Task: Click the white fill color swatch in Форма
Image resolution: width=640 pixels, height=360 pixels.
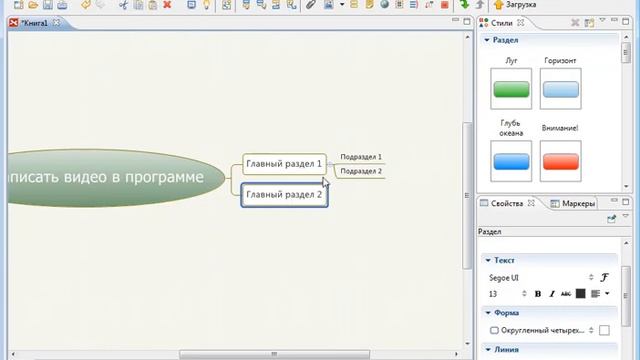Action: (x=604, y=330)
